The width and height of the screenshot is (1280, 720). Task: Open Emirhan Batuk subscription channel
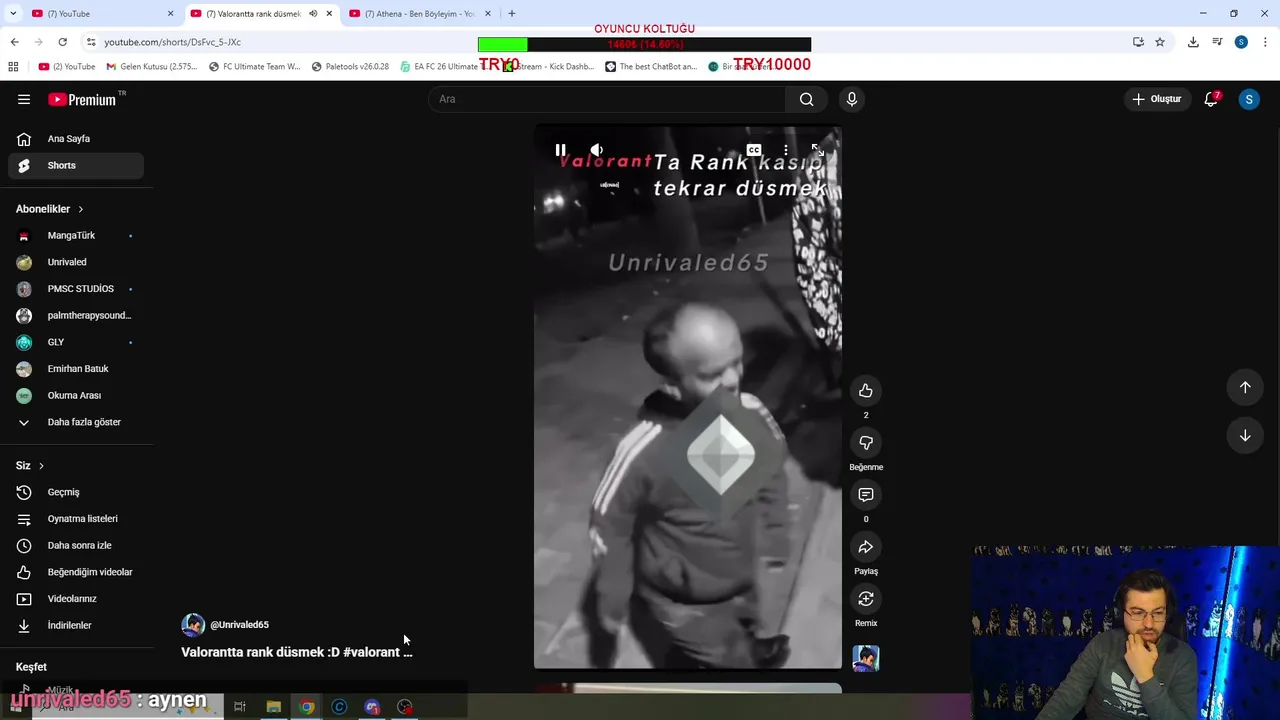click(76, 369)
